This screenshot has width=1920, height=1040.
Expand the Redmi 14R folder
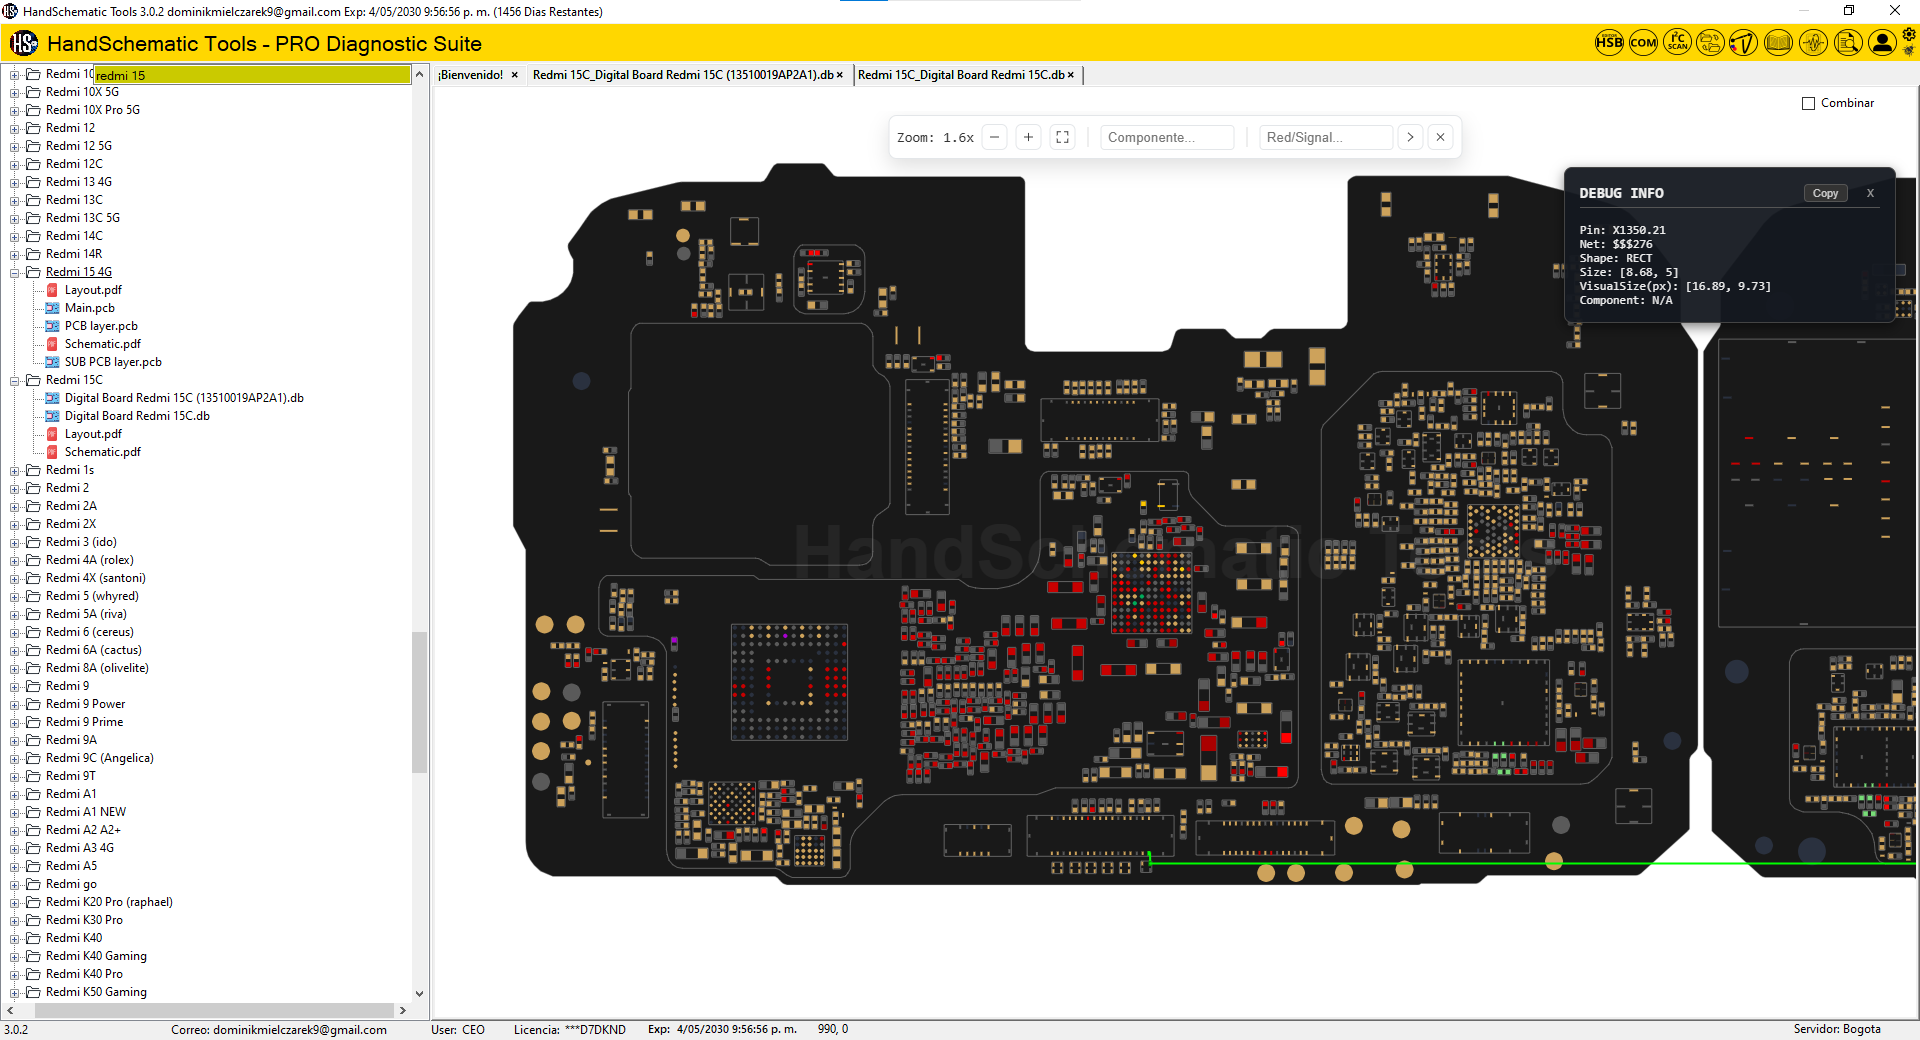15,254
